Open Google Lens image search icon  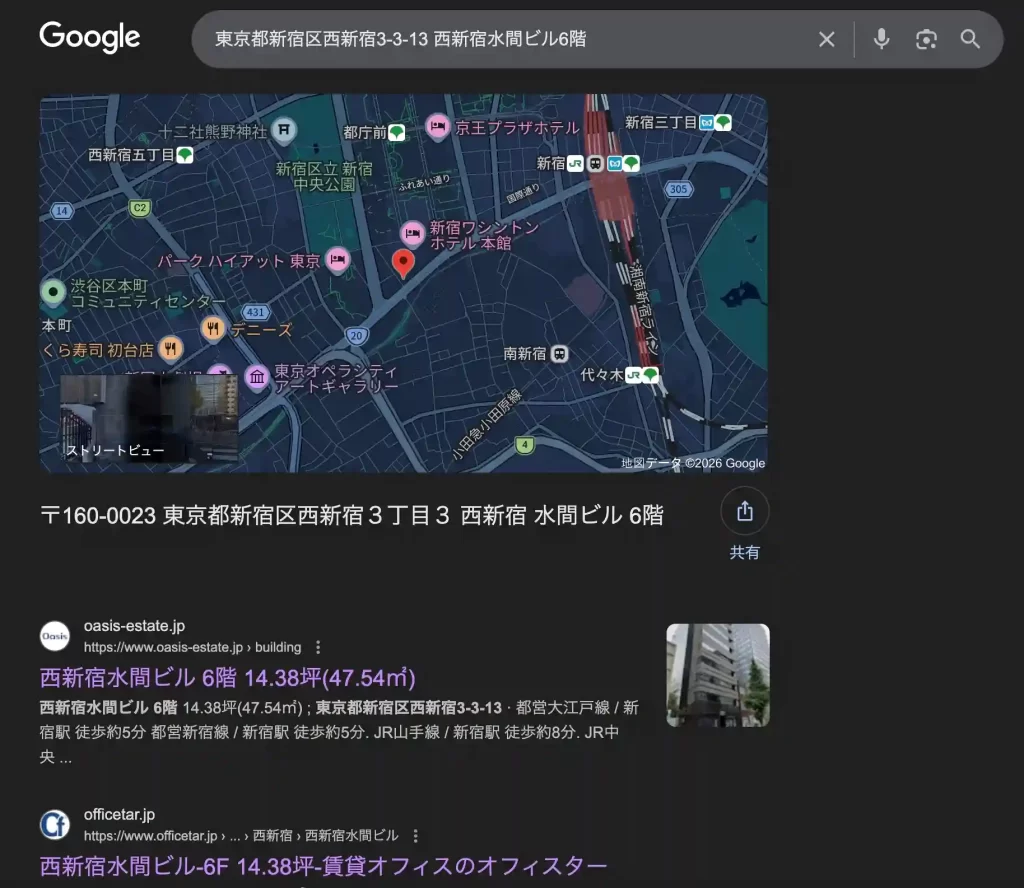[x=926, y=39]
